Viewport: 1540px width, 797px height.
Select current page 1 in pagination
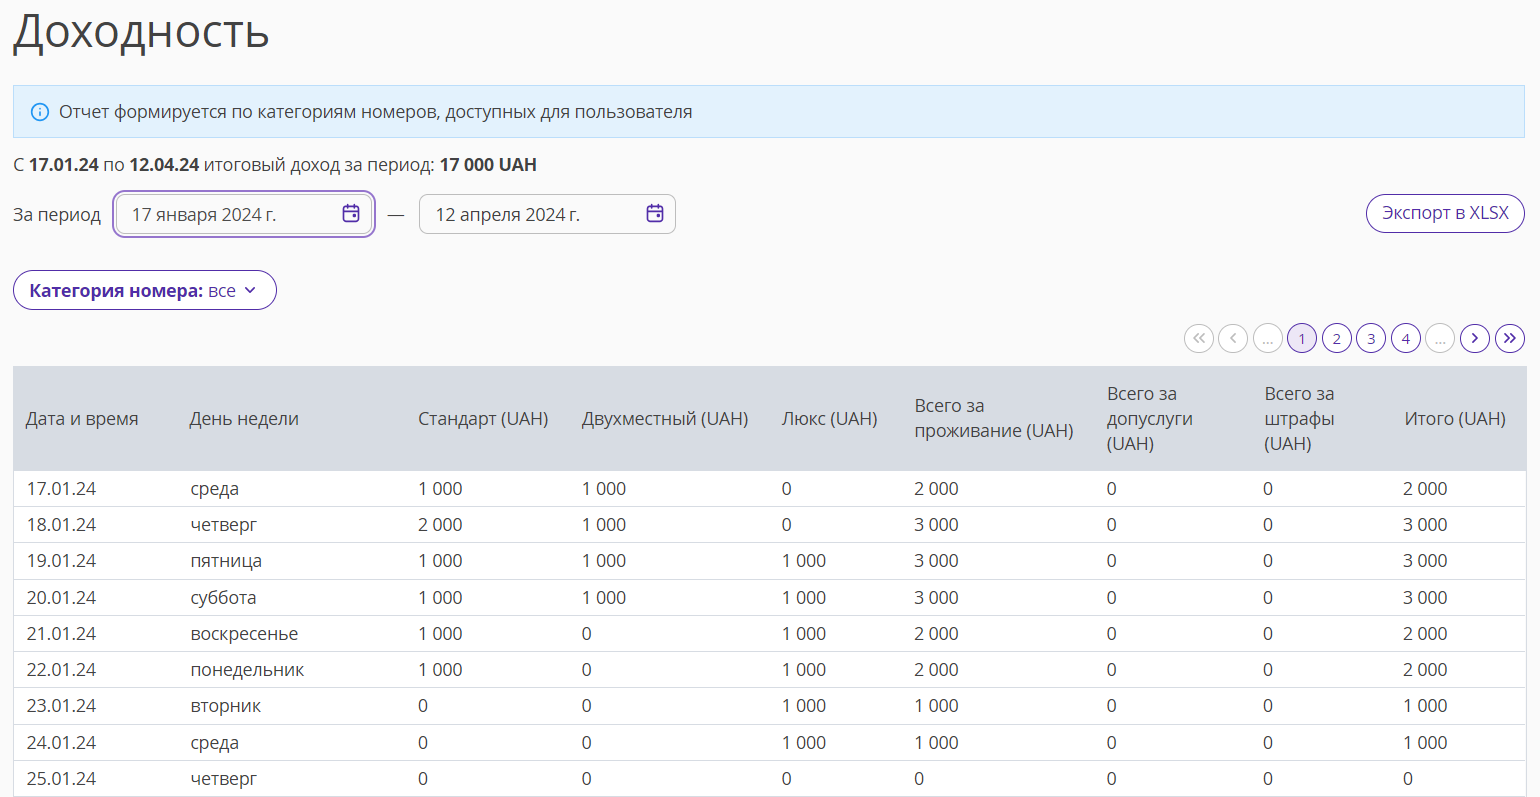tap(1302, 338)
